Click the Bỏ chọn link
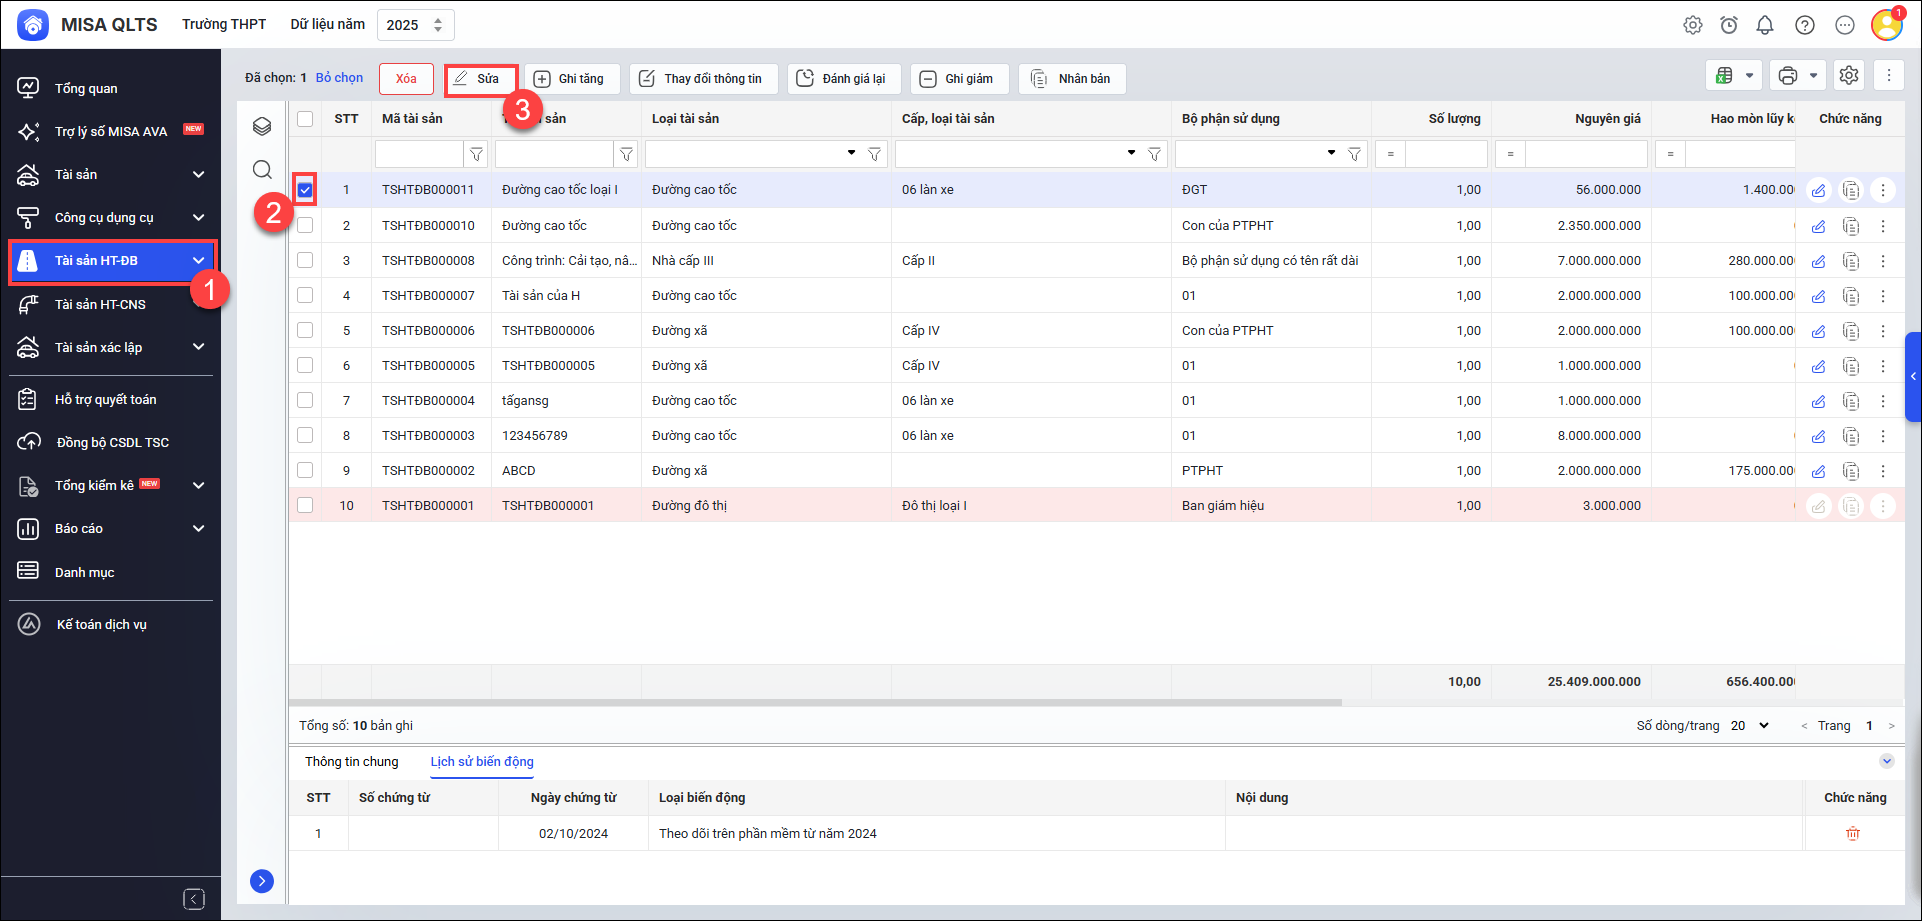 click(339, 77)
